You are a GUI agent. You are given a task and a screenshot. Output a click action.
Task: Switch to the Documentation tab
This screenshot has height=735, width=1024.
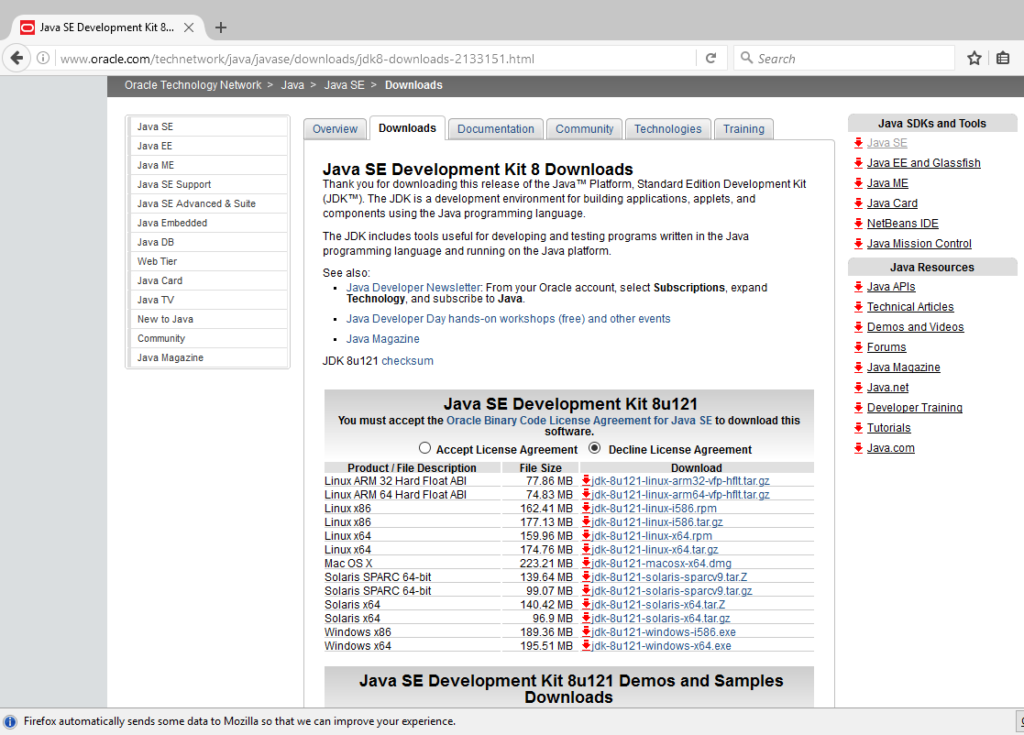(x=495, y=128)
